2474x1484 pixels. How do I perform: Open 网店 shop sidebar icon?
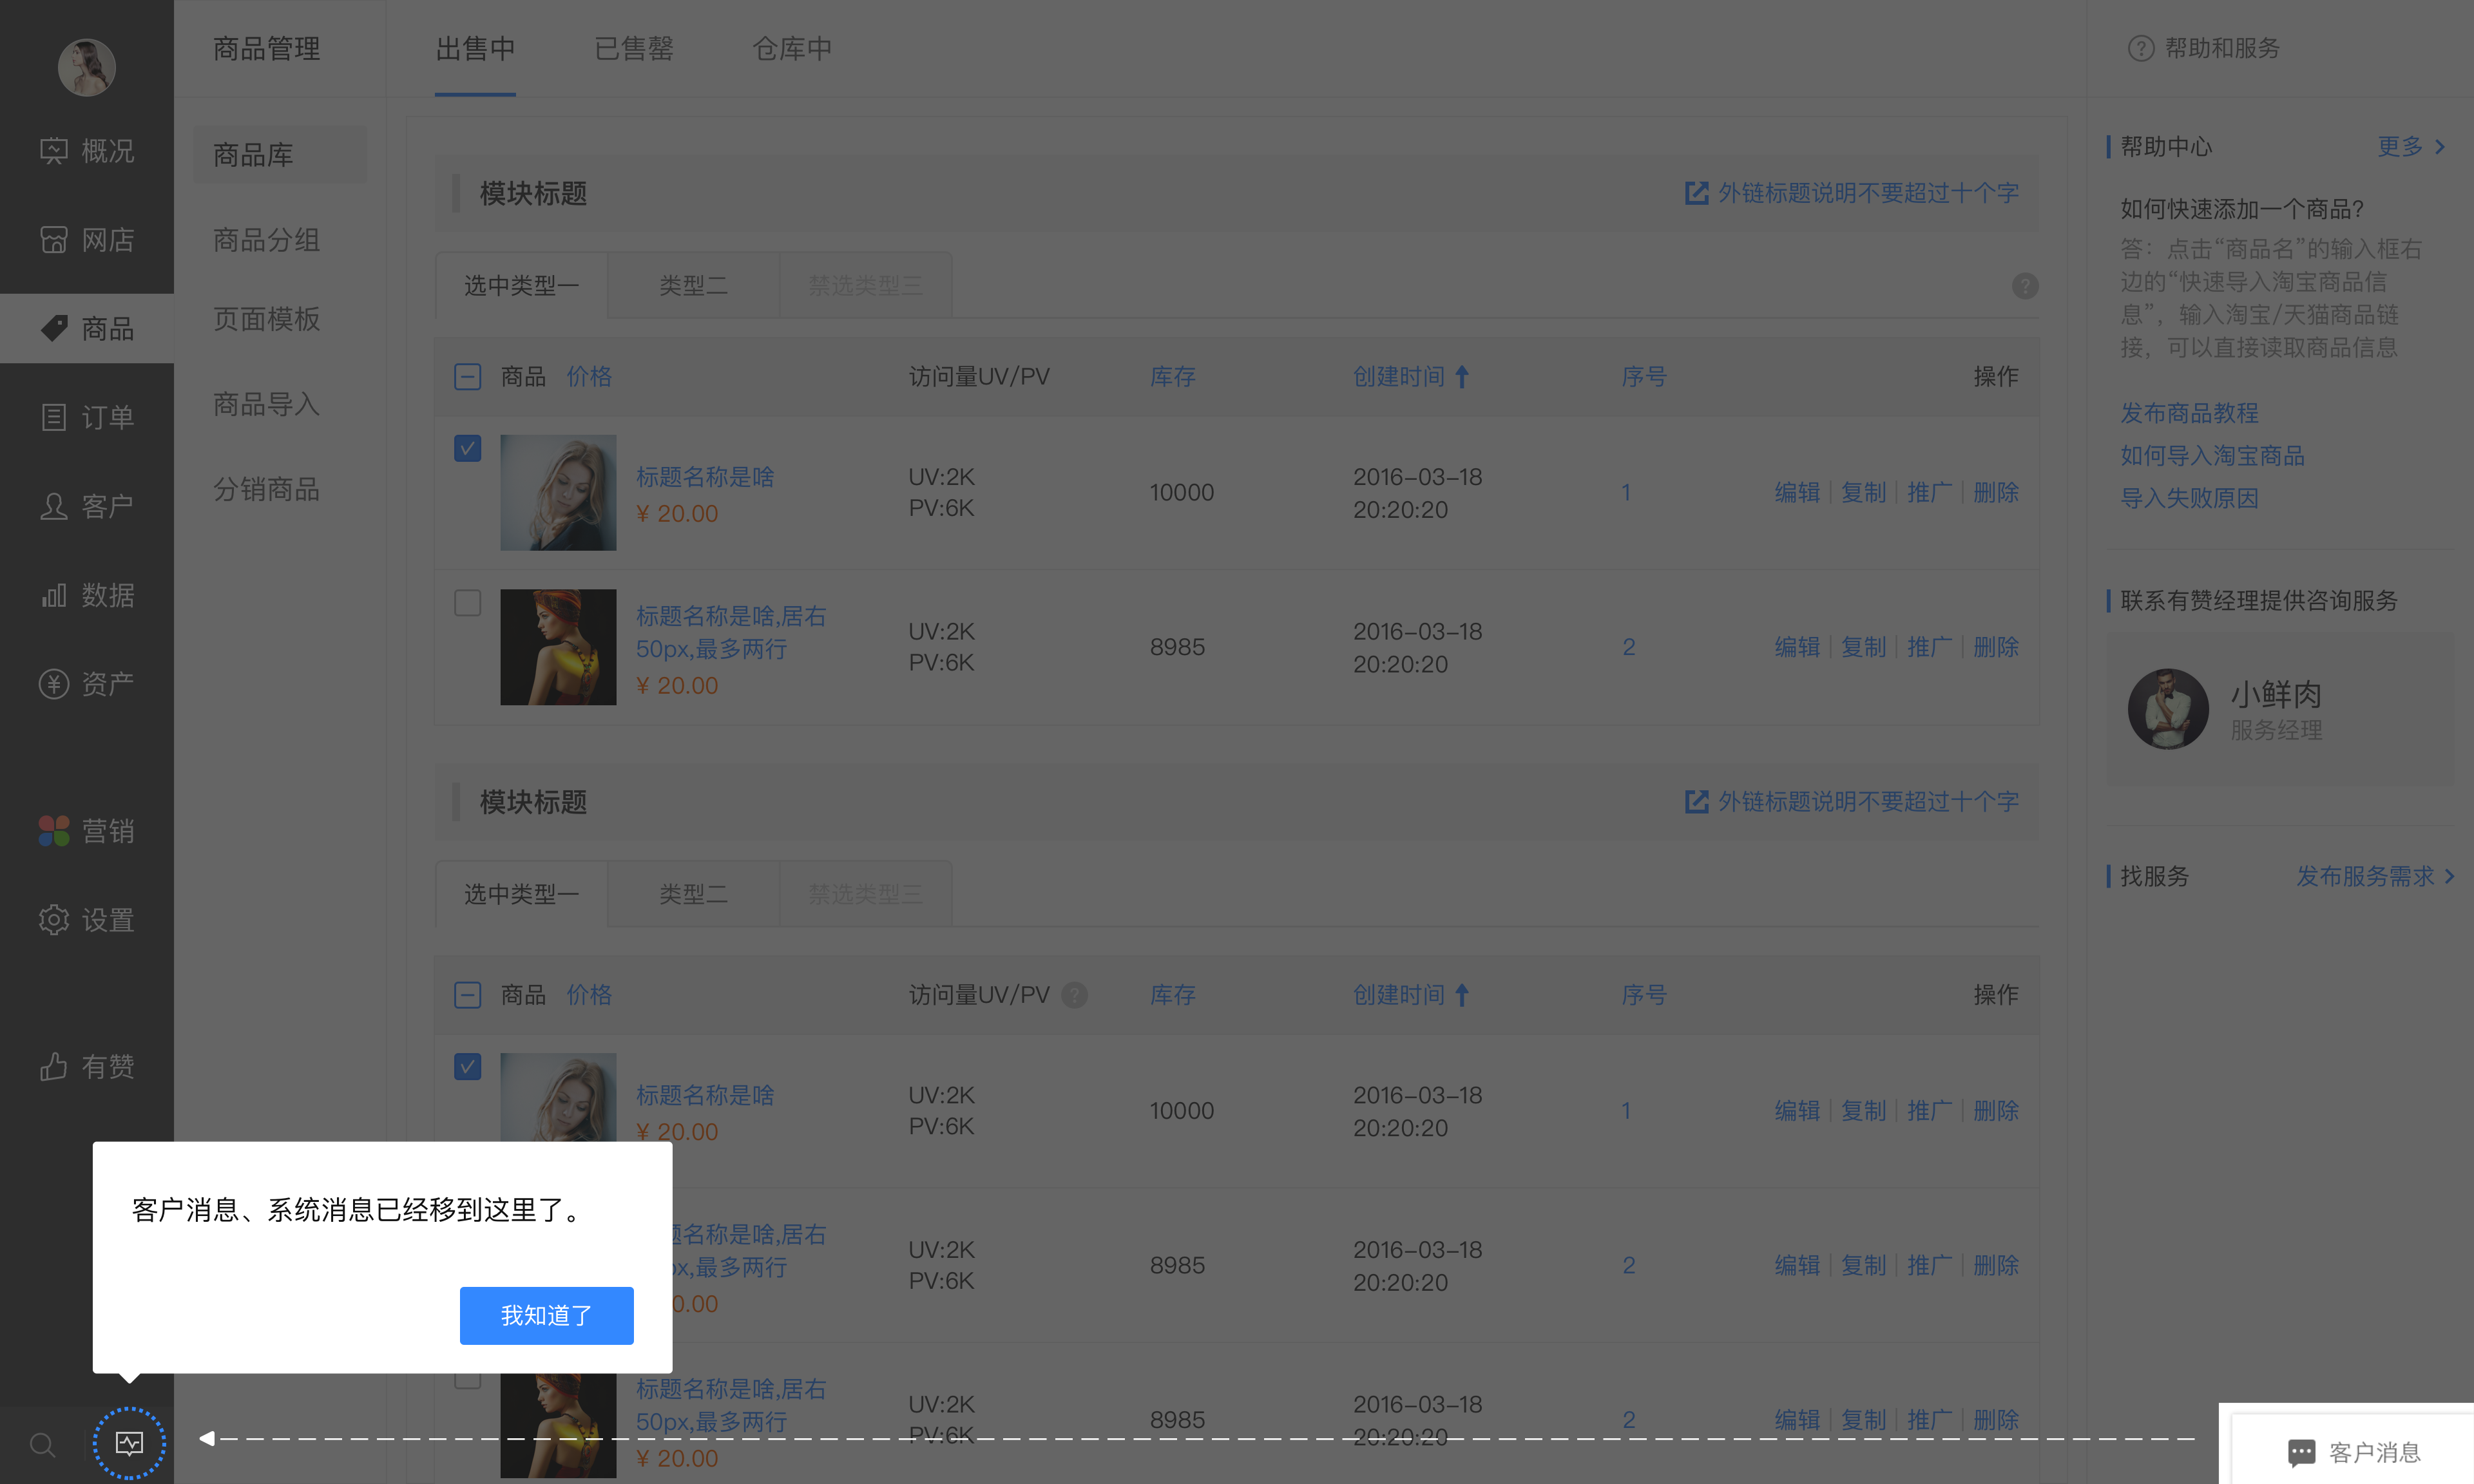coord(54,240)
